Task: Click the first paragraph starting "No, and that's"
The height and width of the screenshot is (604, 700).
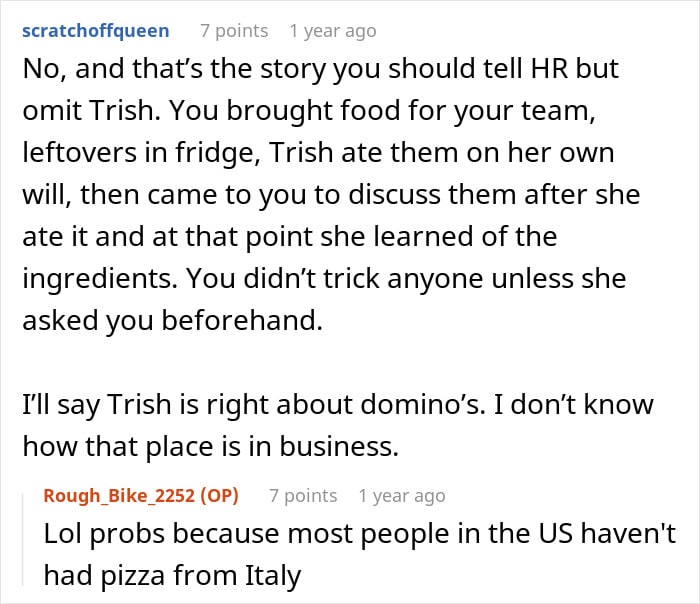Action: [331, 195]
